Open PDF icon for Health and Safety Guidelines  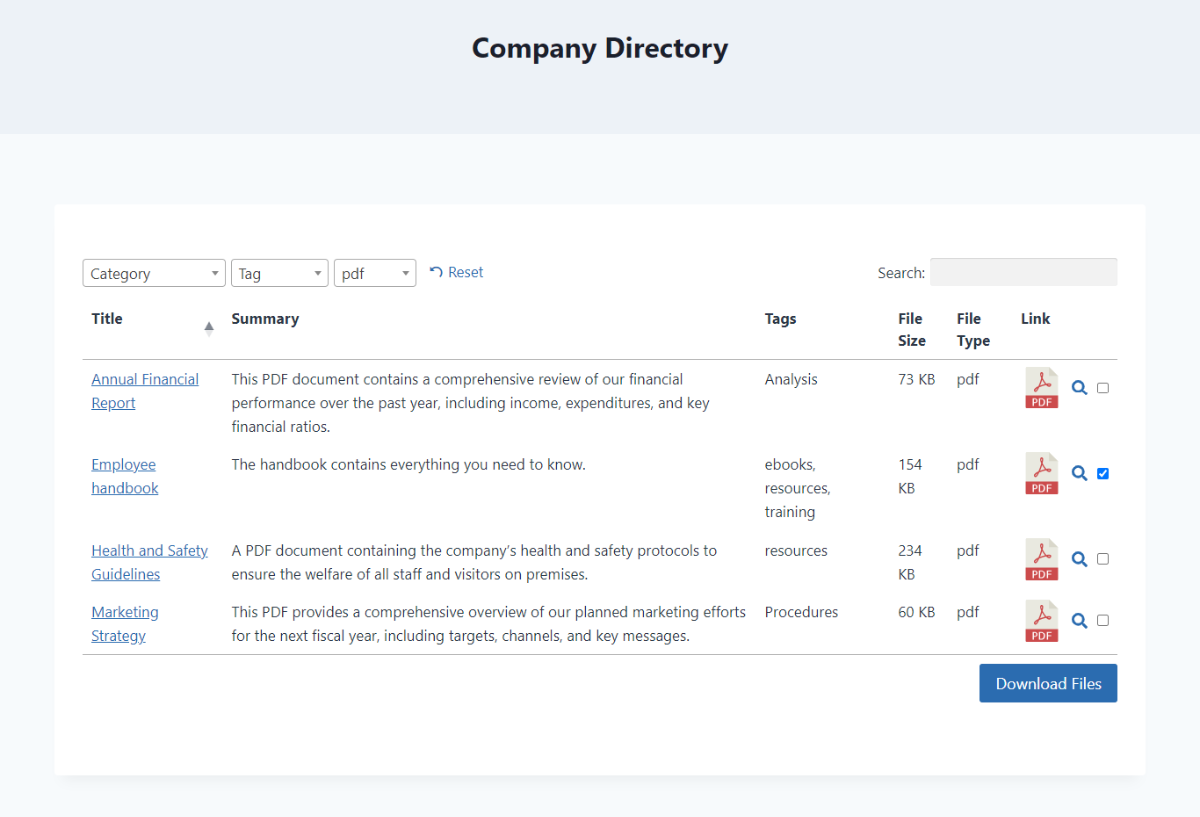click(x=1042, y=559)
